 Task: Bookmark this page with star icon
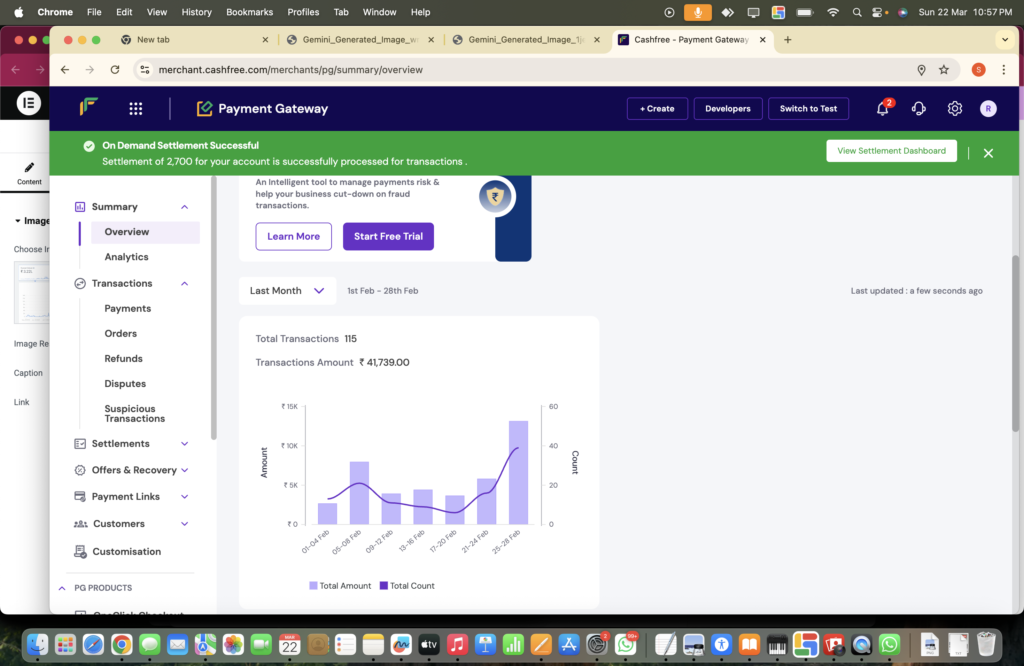tap(943, 70)
